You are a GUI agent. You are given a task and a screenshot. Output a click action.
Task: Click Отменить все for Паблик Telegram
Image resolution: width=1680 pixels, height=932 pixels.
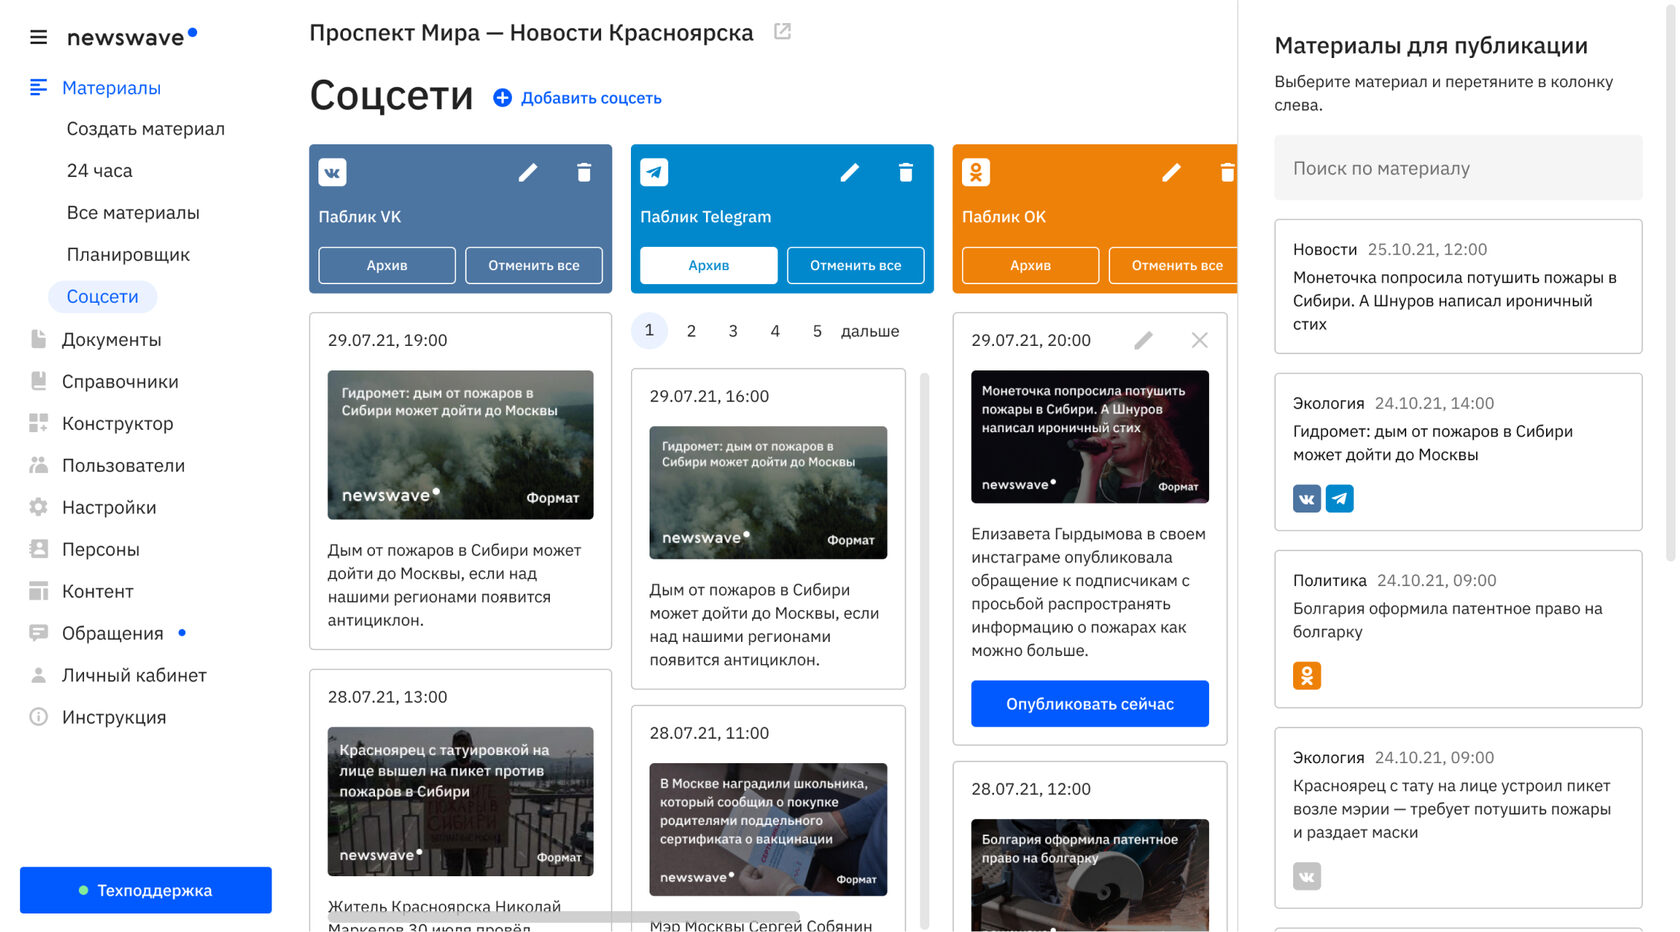point(856,265)
